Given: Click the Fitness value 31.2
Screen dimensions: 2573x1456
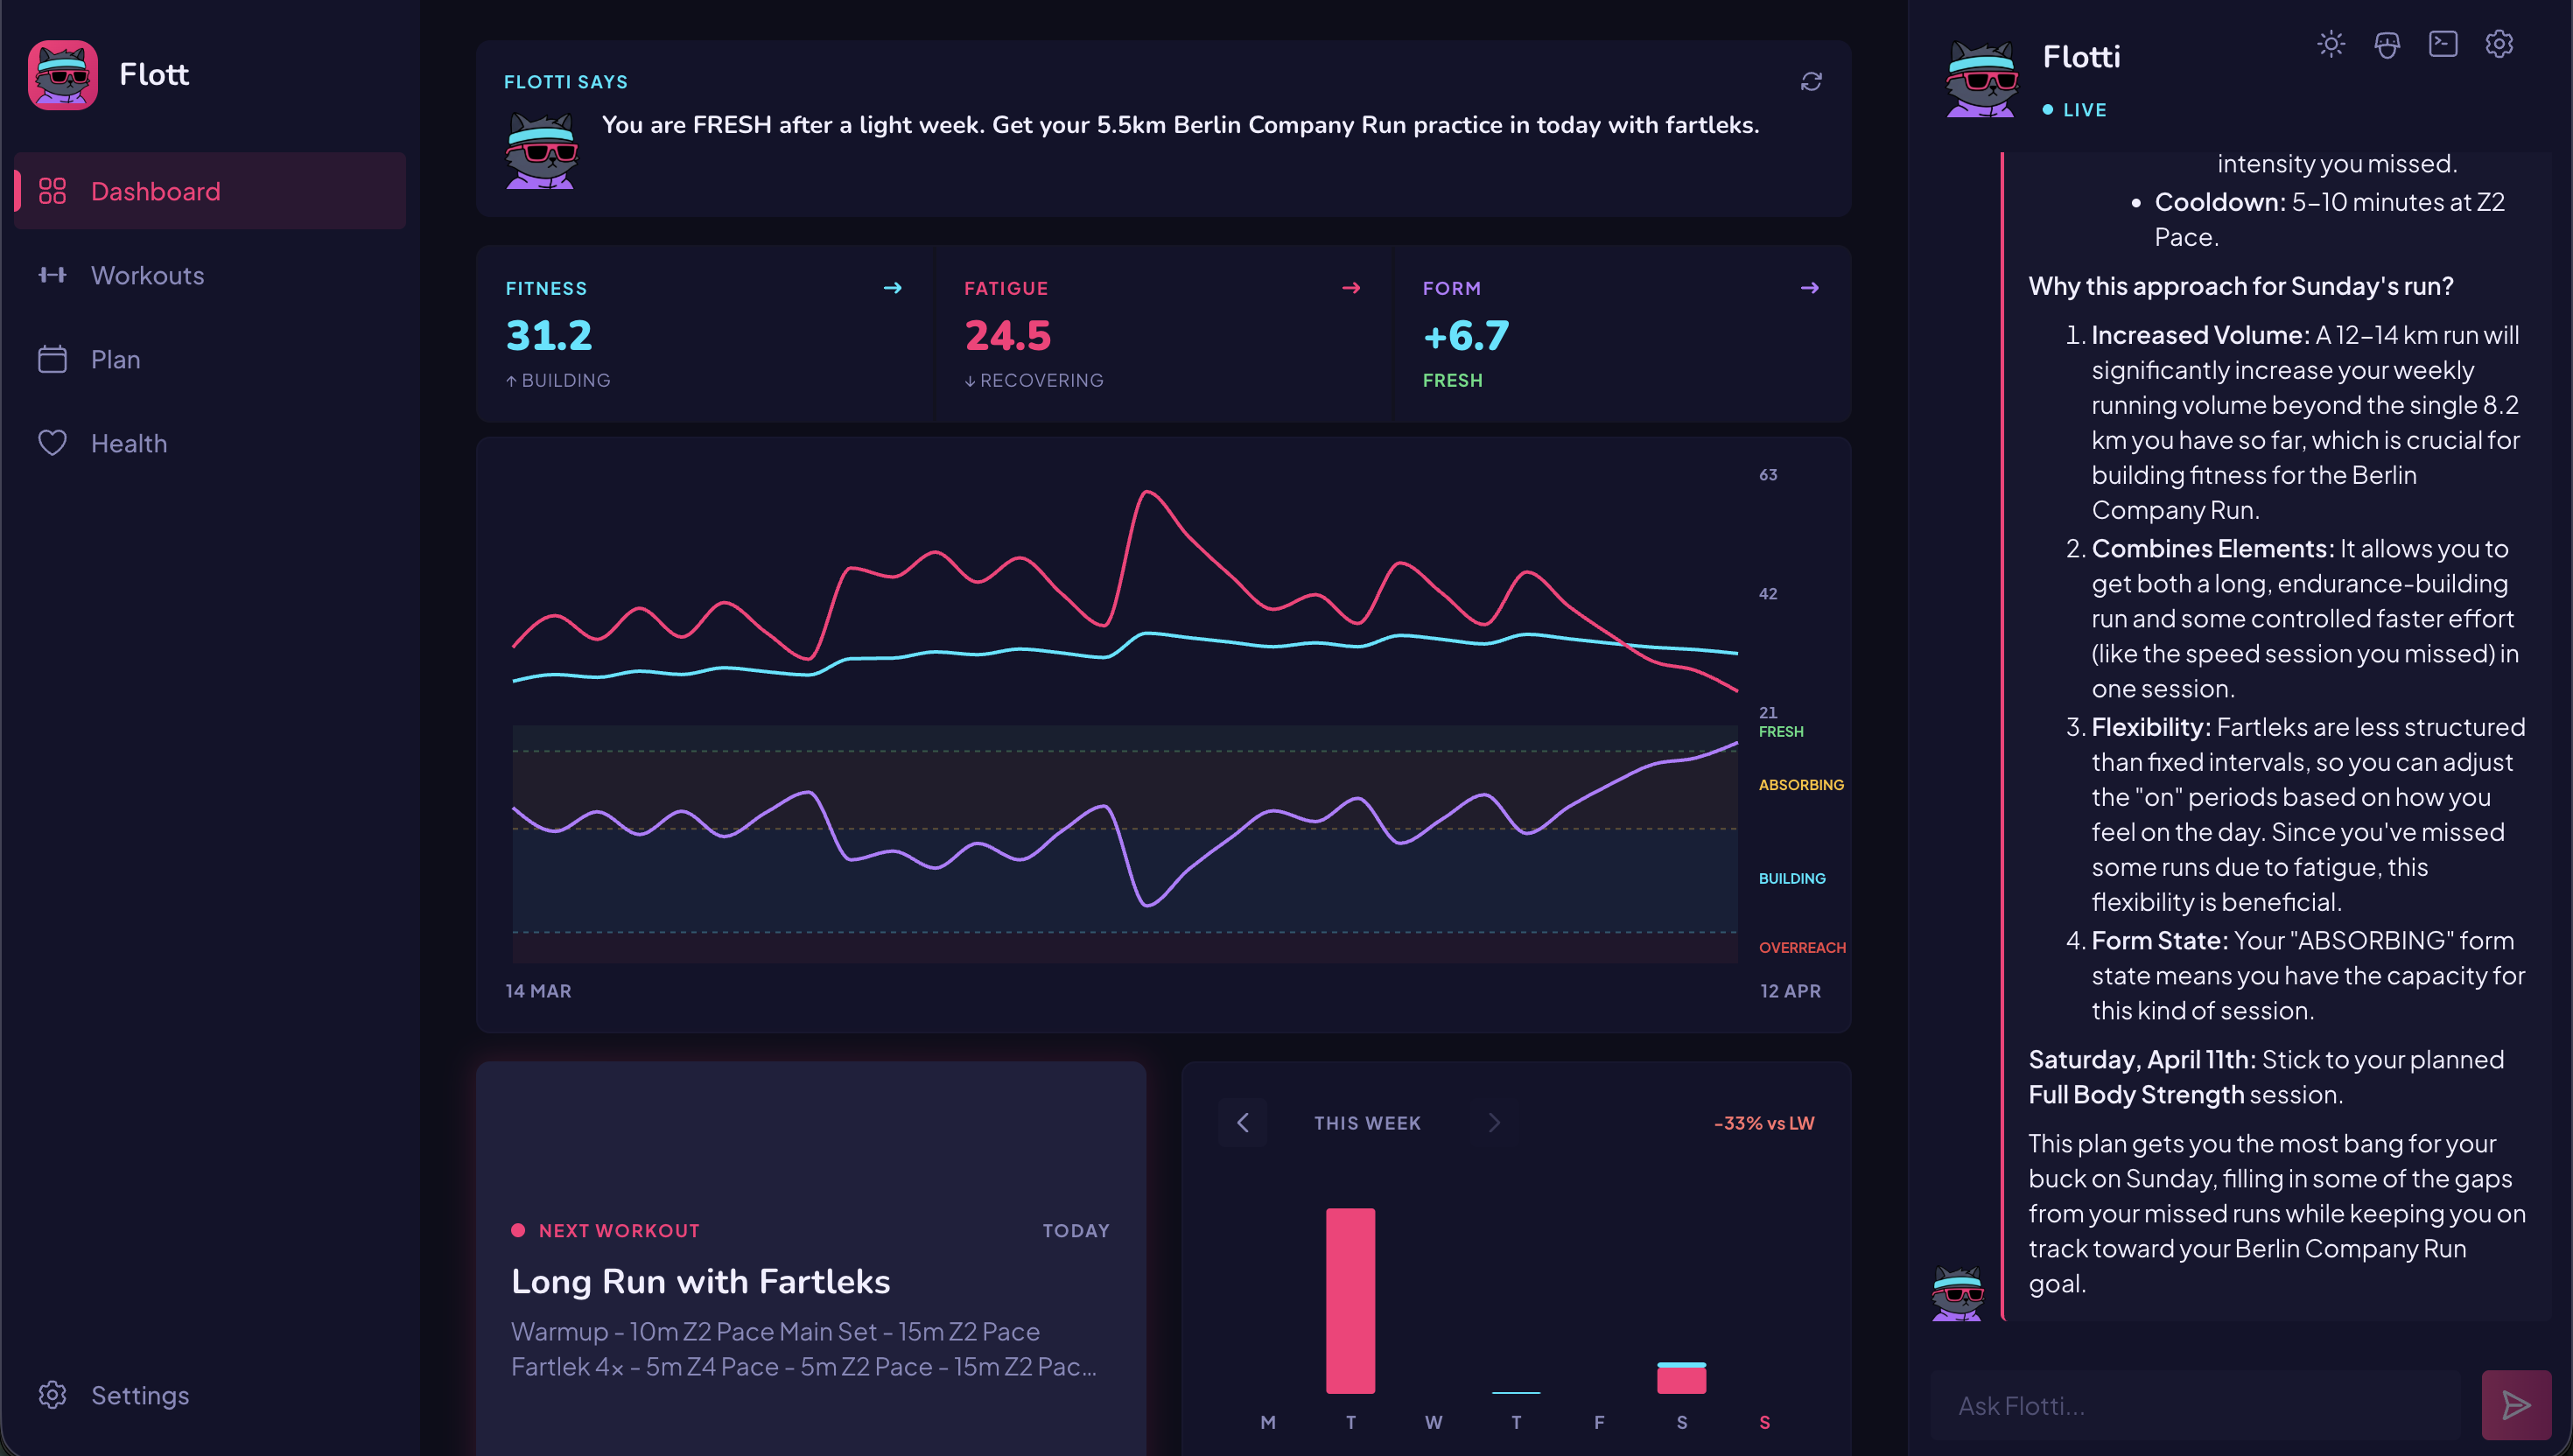Looking at the screenshot, I should (x=549, y=335).
